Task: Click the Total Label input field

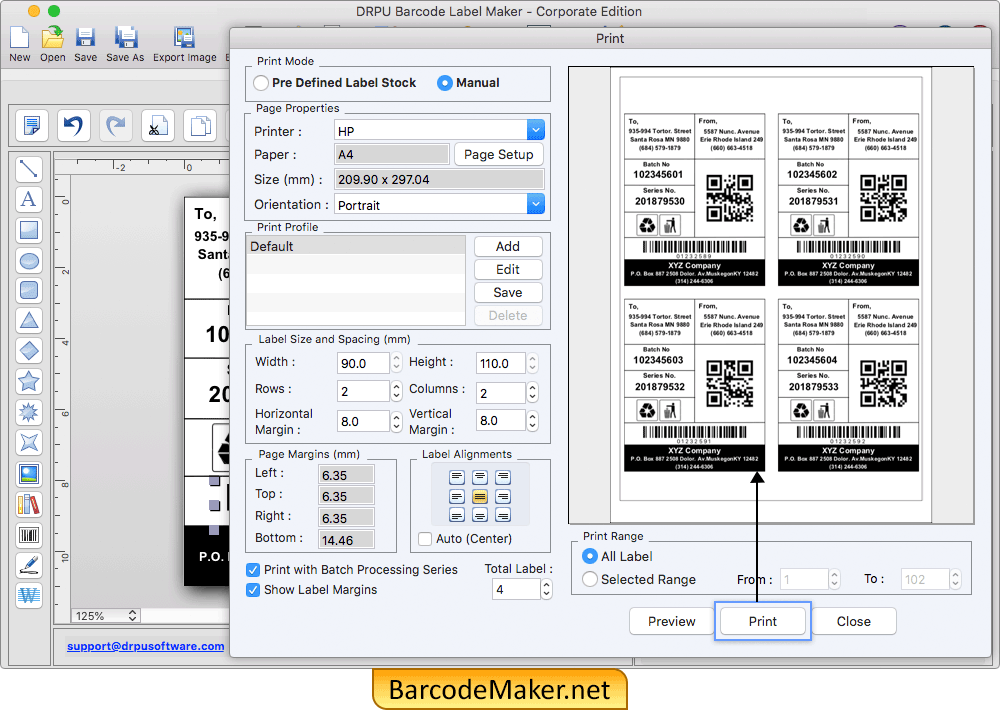Action: 516,589
